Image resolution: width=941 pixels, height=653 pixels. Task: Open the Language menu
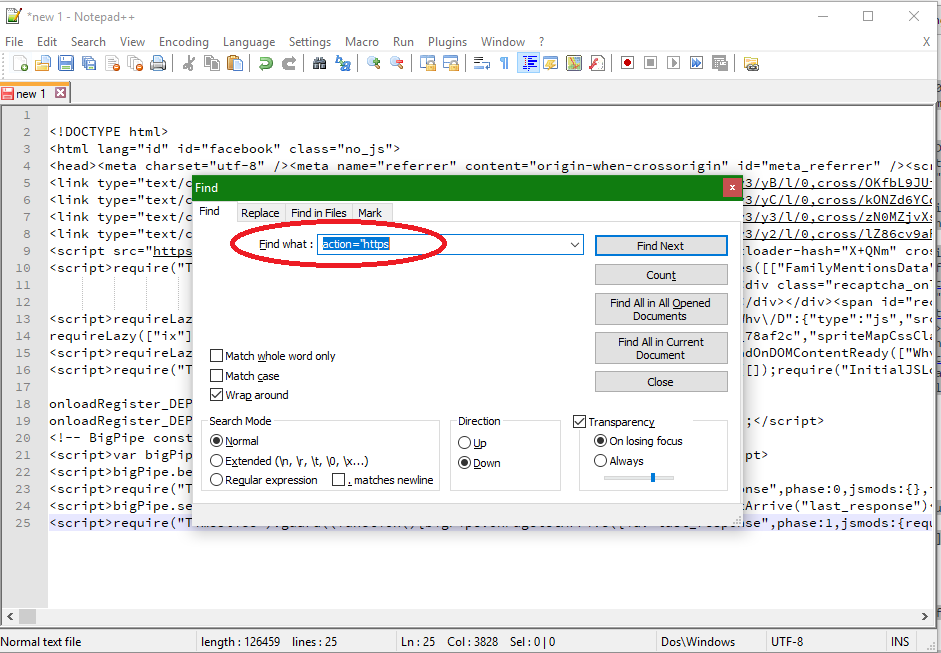(x=249, y=42)
